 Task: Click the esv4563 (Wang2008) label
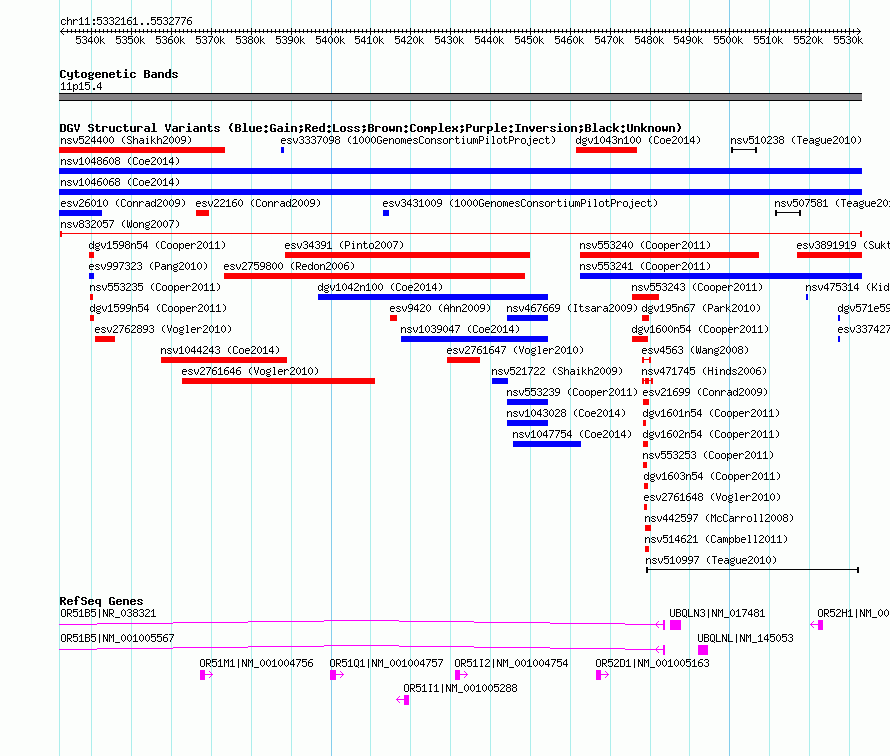point(695,350)
